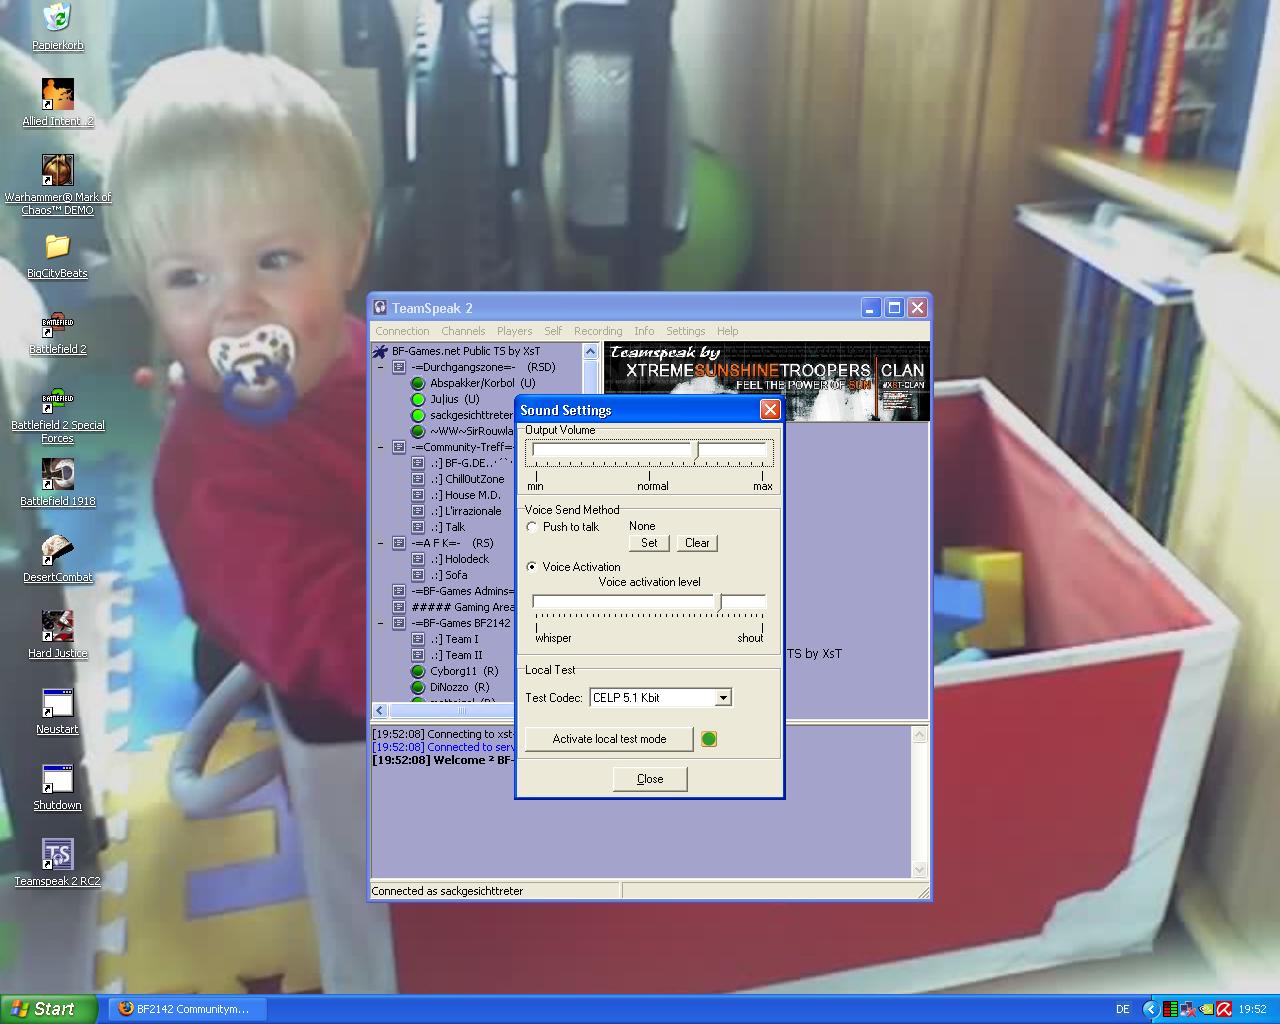The width and height of the screenshot is (1280, 1024).
Task: Click the Output Volume slider handle
Action: (696, 450)
